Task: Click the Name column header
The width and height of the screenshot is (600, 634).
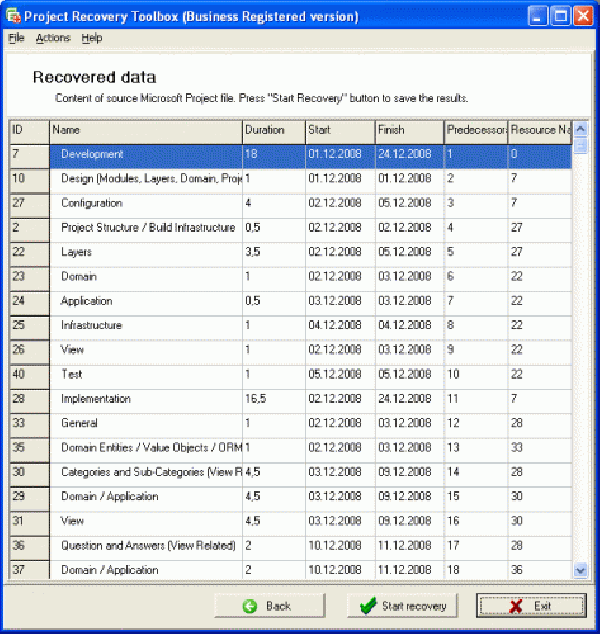Action: (x=145, y=130)
